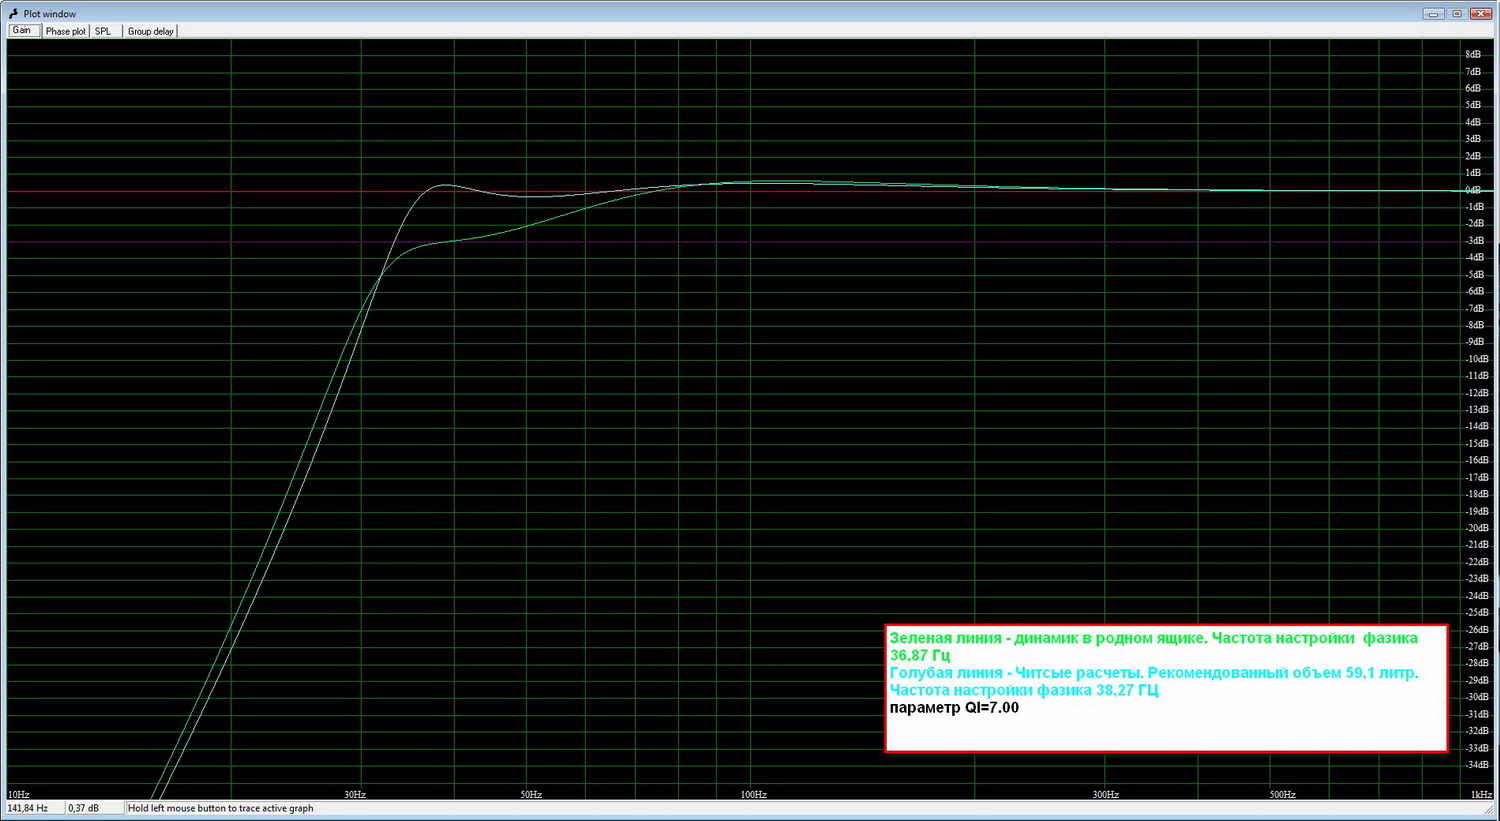The image size is (1500, 821).
Task: Minimize the Plot window
Action: (1434, 13)
